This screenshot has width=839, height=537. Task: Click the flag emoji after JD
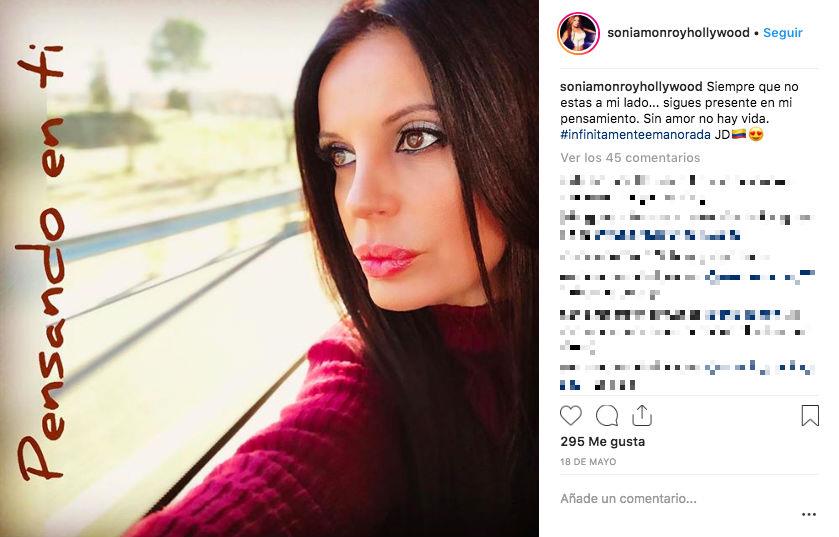coord(738,135)
